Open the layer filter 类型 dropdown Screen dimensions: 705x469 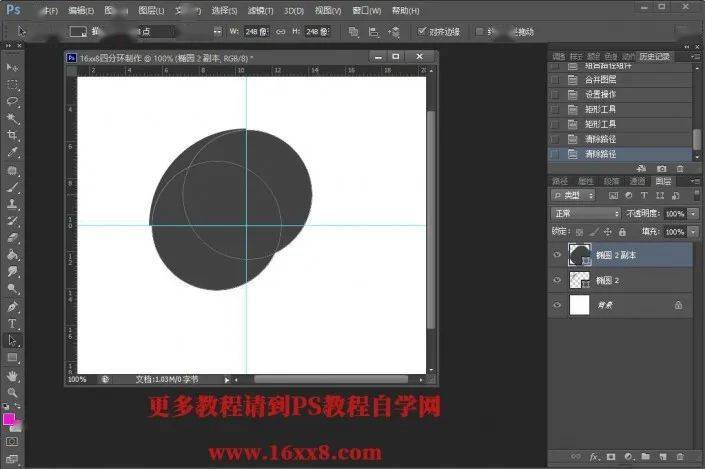(573, 196)
